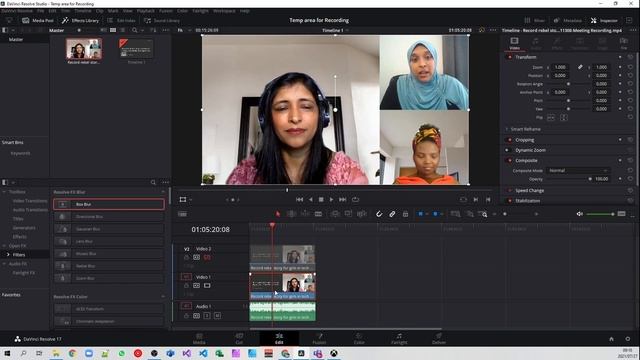Select the Video tab in Inspector
This screenshot has height=360, width=640.
(x=514, y=43)
